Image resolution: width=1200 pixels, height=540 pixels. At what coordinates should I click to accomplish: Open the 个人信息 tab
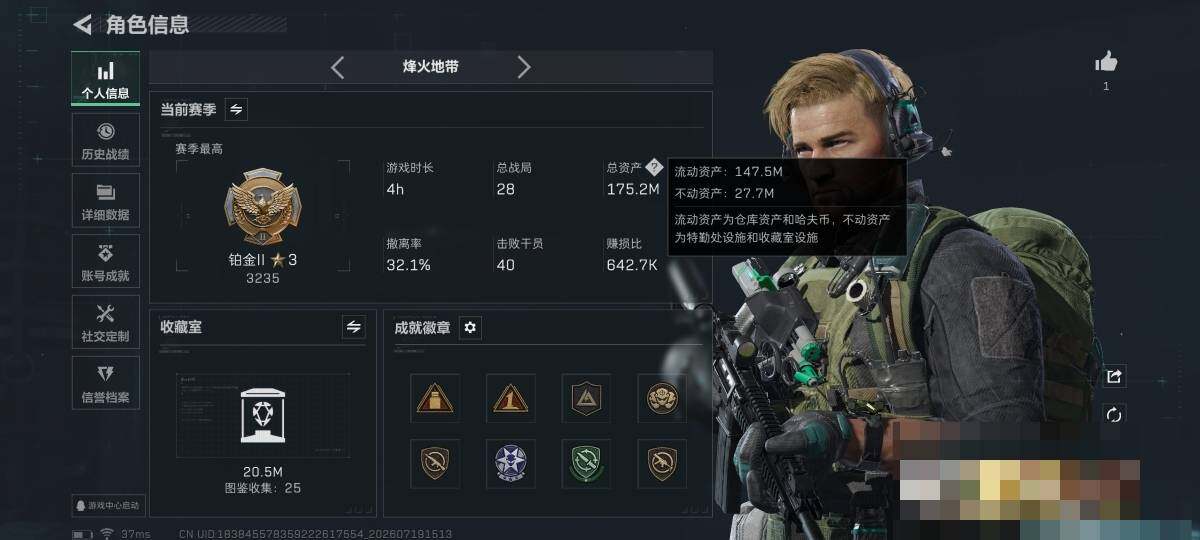coord(106,79)
